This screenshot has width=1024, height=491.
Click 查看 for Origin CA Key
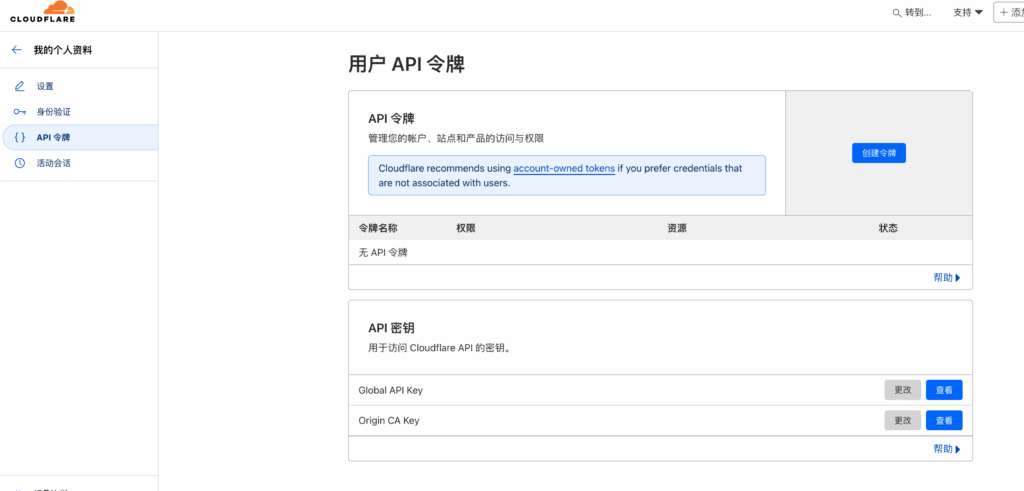pyautogui.click(x=944, y=420)
